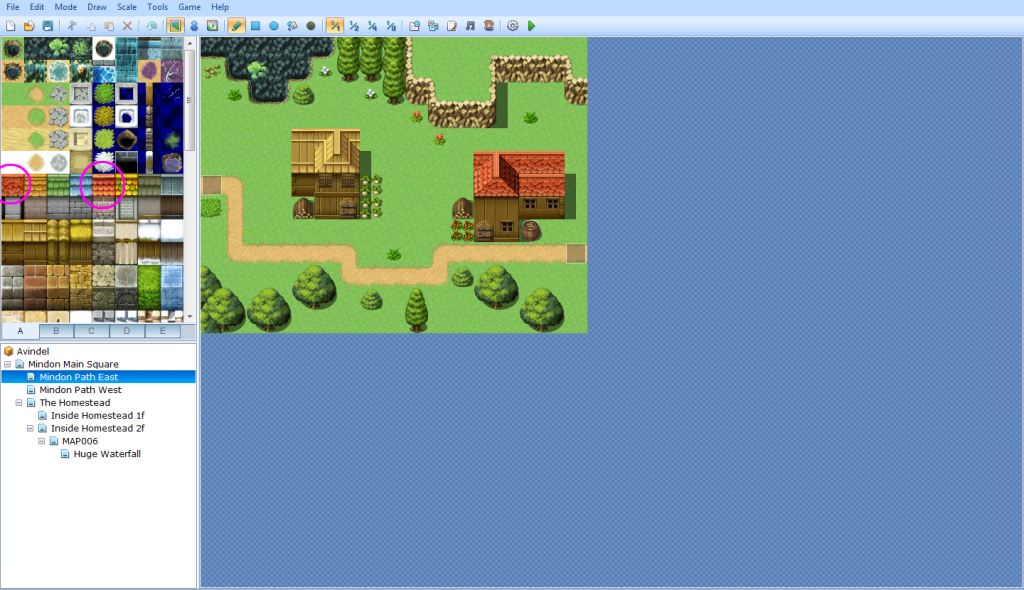
Task: Switch to Event editing mode
Action: [x=194, y=25]
